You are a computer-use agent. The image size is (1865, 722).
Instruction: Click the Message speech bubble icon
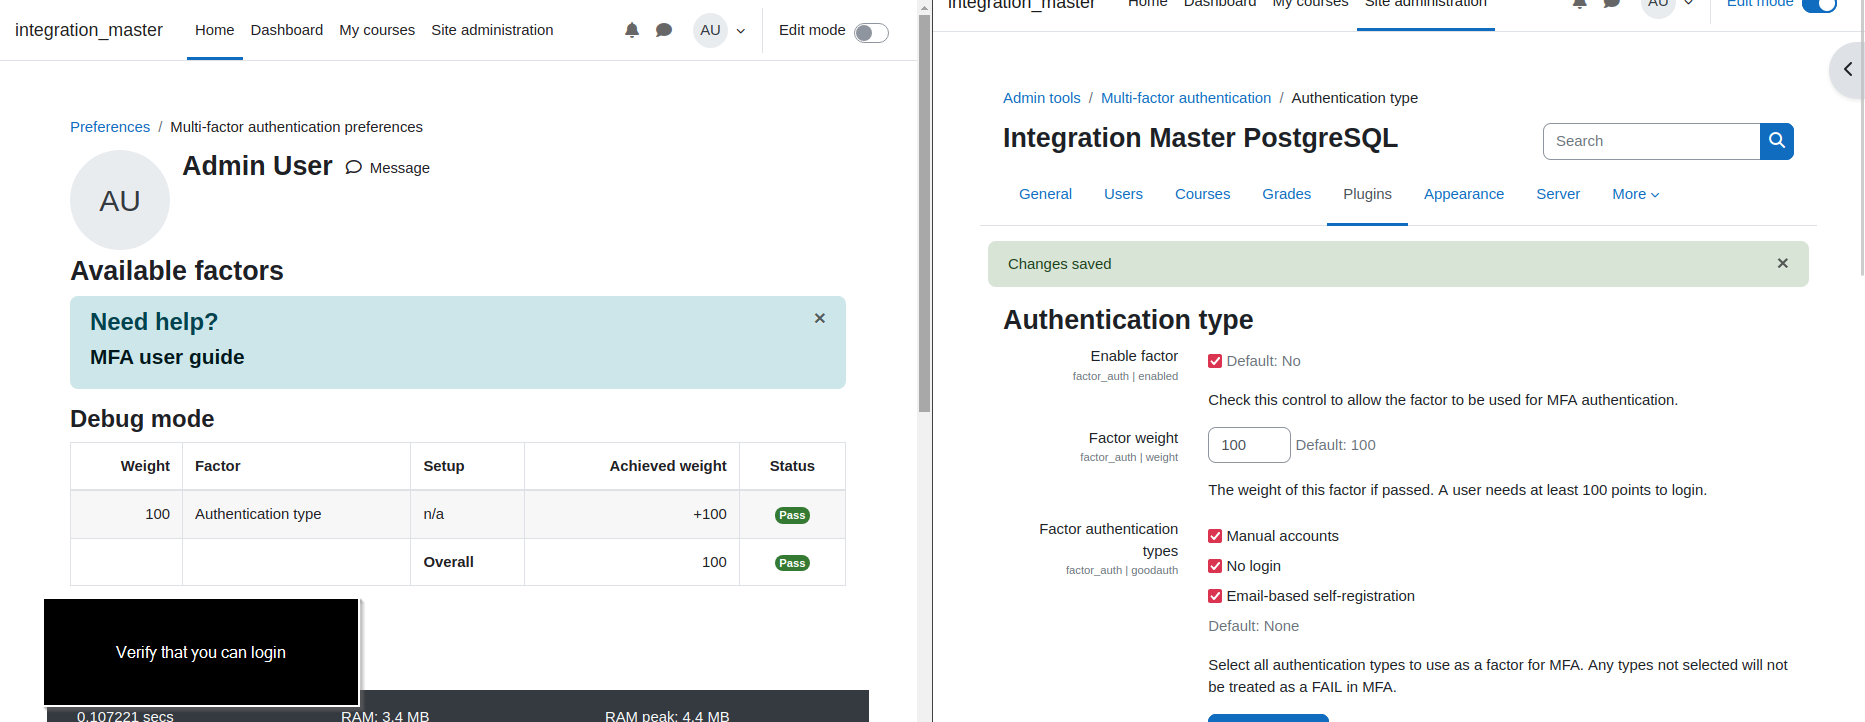pos(354,168)
